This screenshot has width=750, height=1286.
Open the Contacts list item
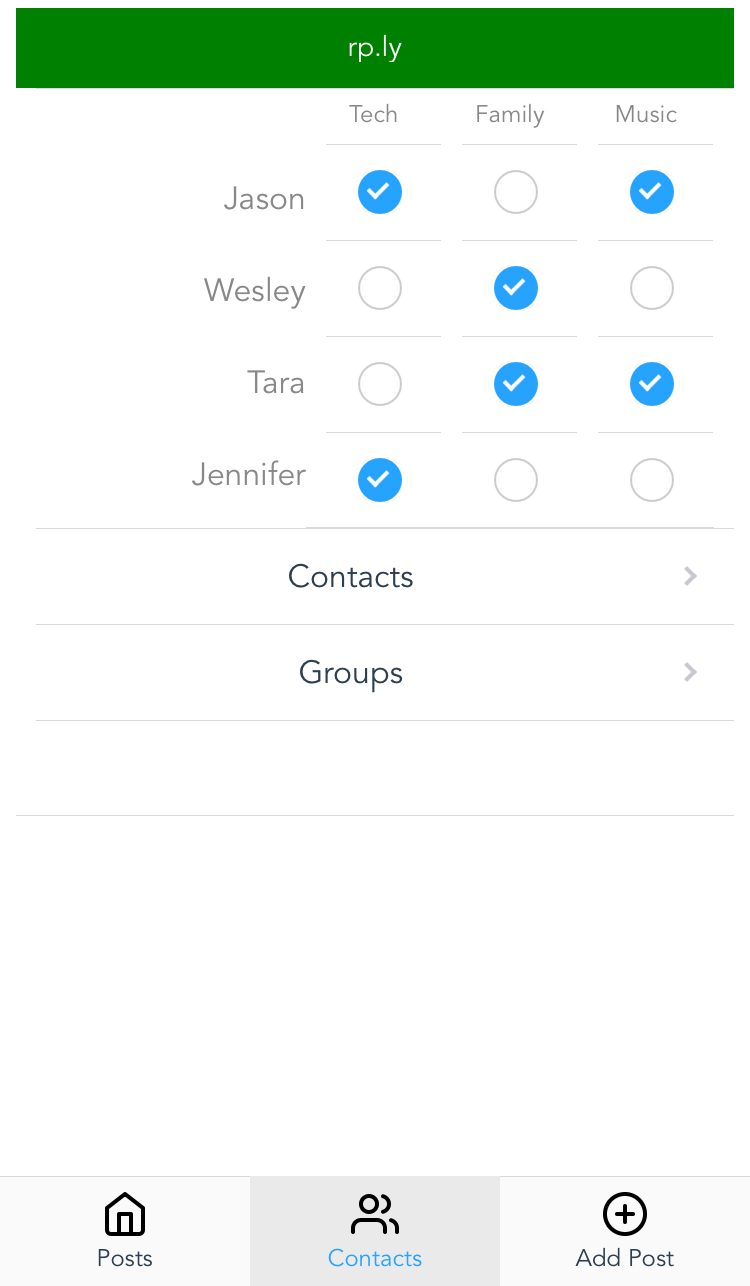pyautogui.click(x=351, y=576)
